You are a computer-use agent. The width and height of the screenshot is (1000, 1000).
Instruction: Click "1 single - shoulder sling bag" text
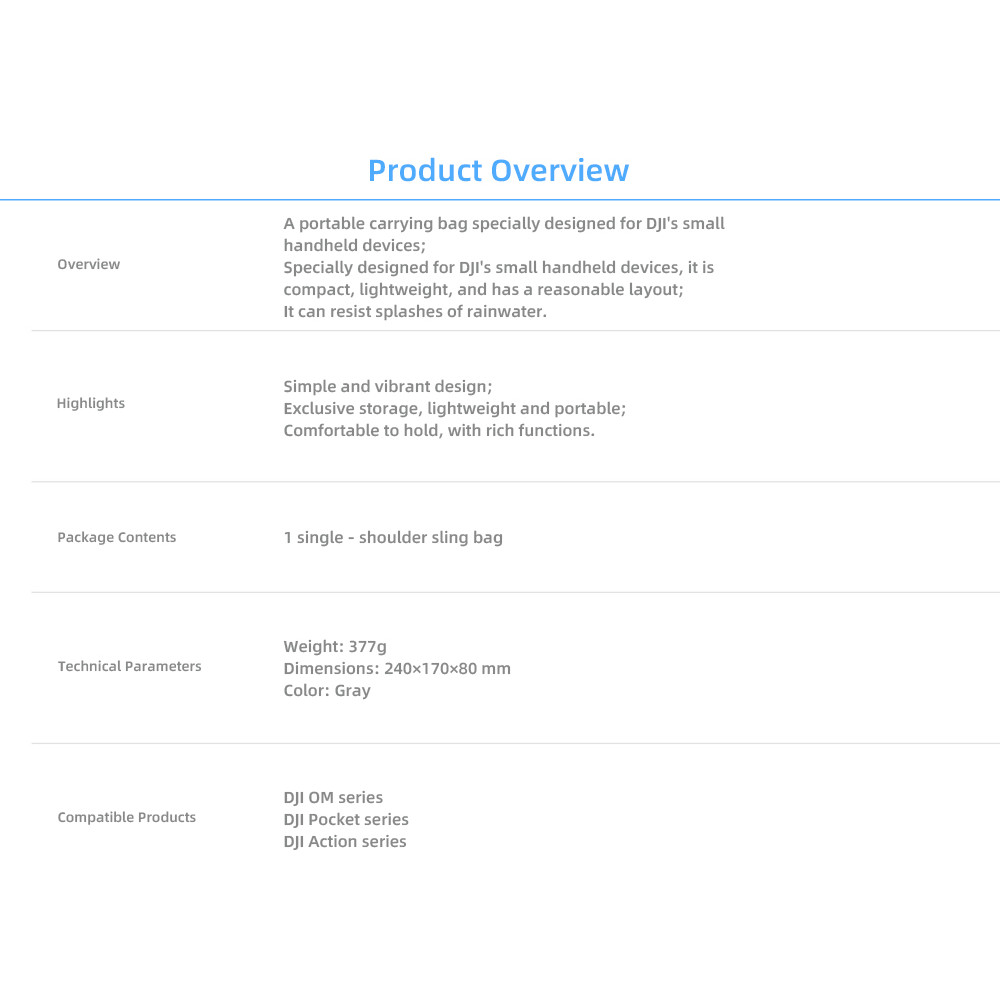(393, 538)
